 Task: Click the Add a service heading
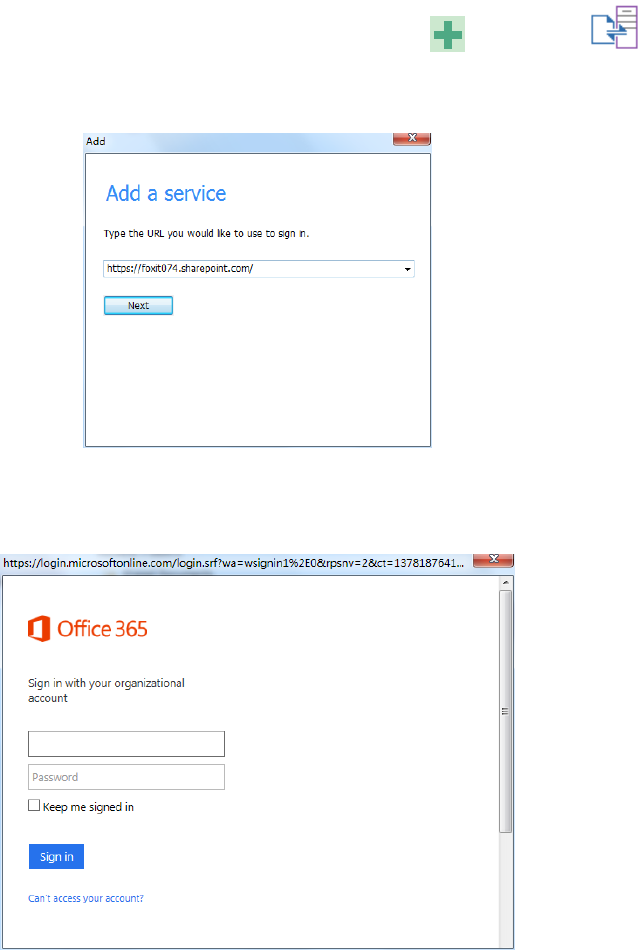pos(166,194)
